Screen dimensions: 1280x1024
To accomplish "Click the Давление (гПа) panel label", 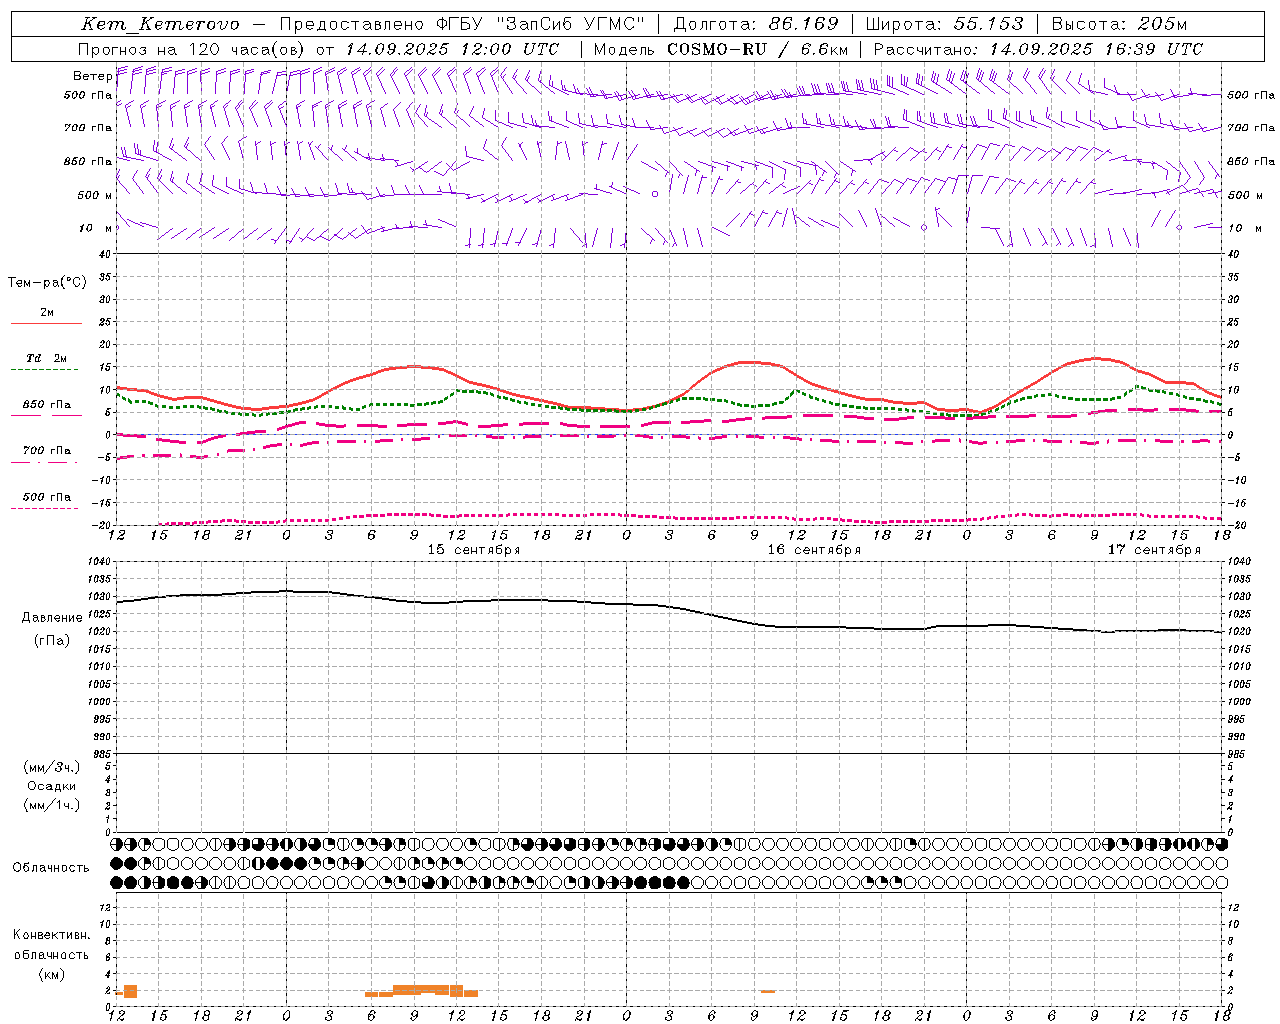I will coord(52,629).
